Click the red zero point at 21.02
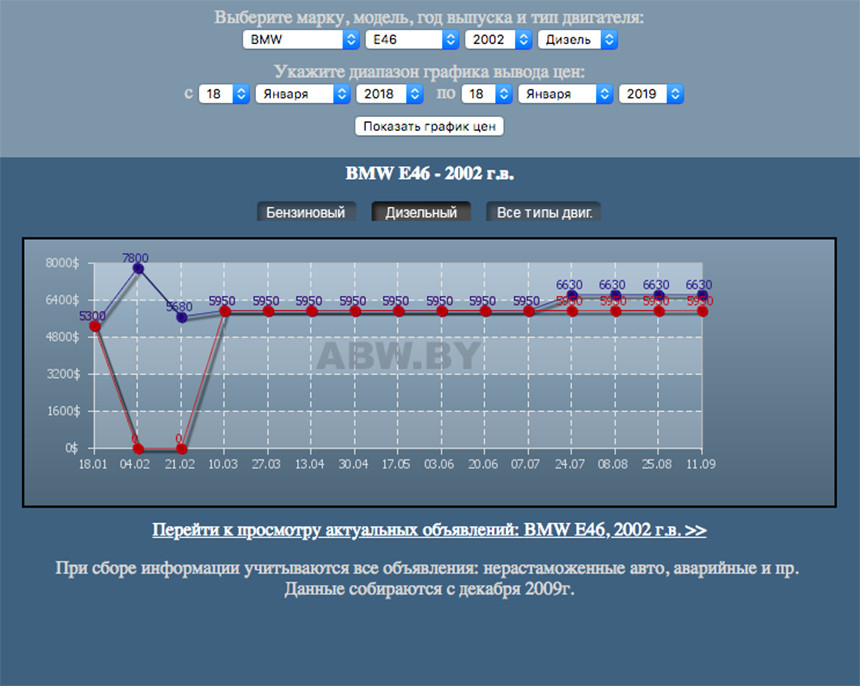 (182, 449)
